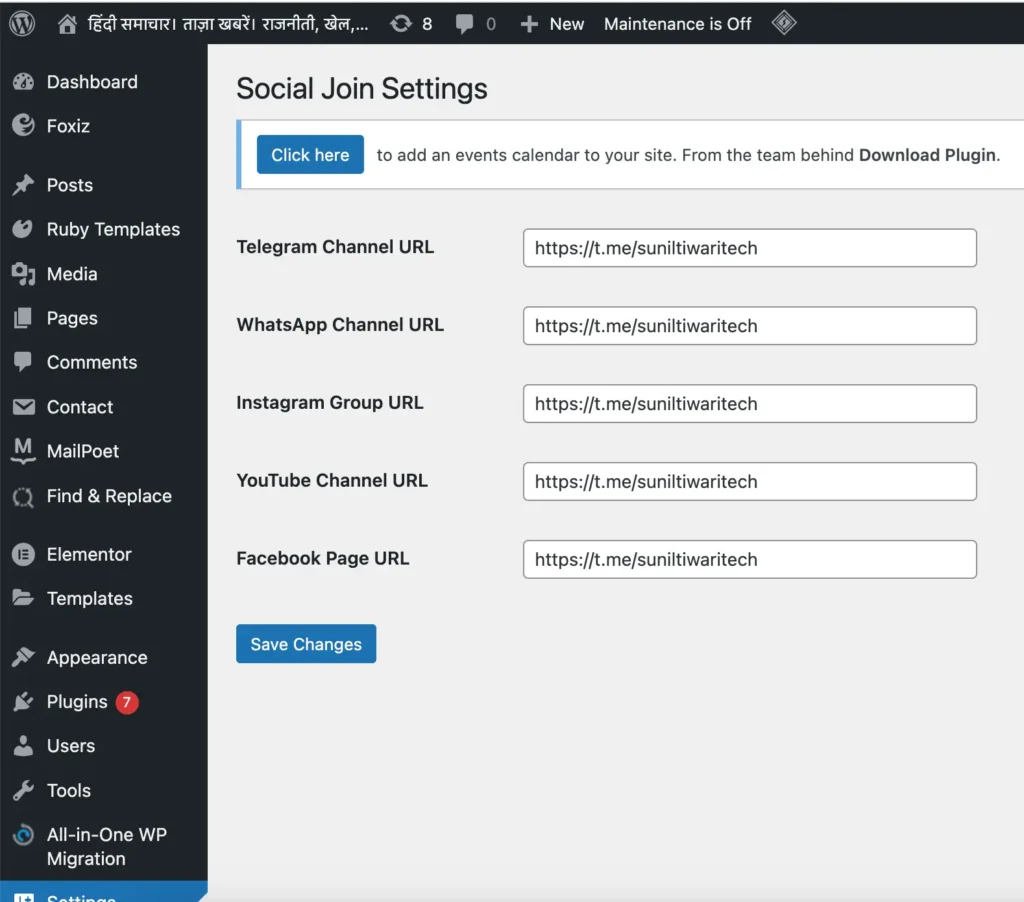This screenshot has height=902, width=1024.
Task: Open Elementor menu item
Action: click(x=89, y=554)
